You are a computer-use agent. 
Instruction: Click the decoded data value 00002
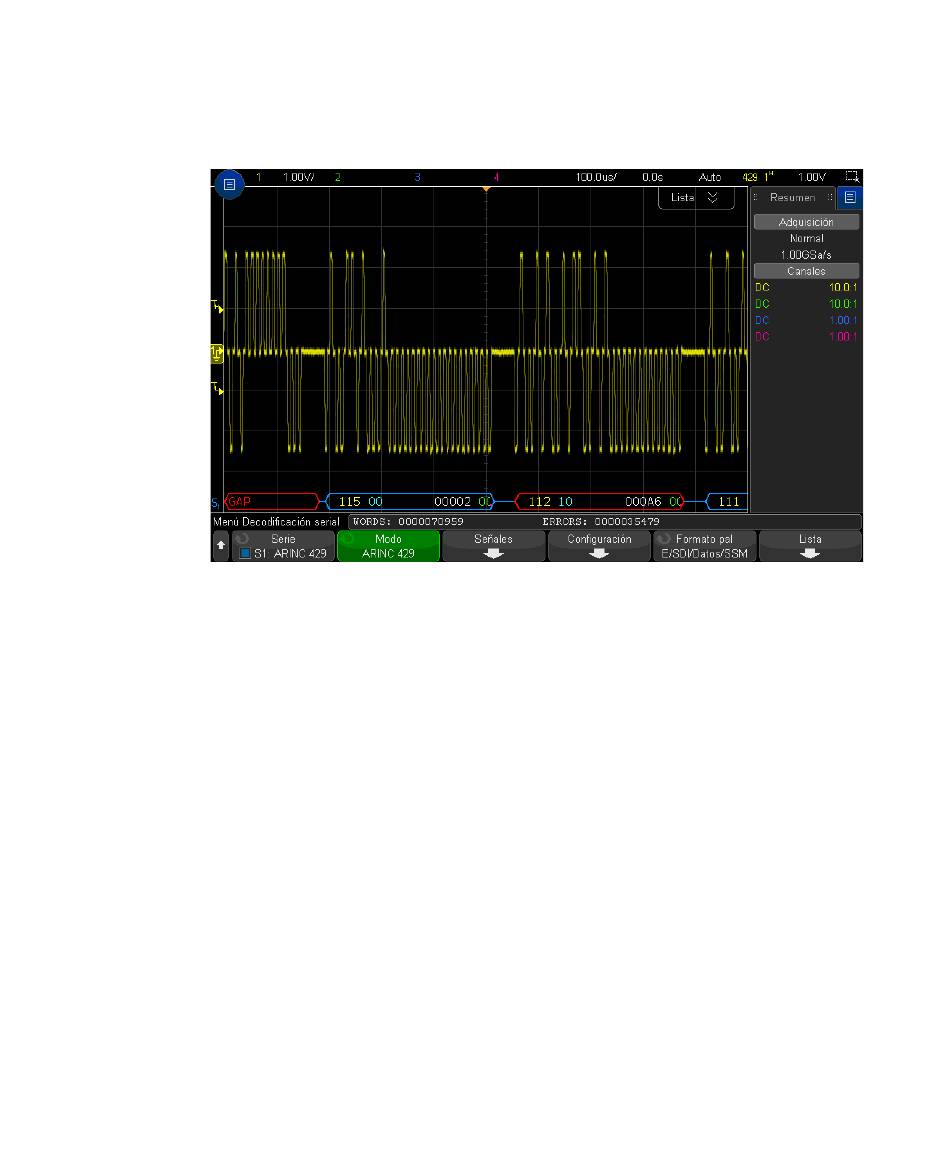pyautogui.click(x=452, y=502)
